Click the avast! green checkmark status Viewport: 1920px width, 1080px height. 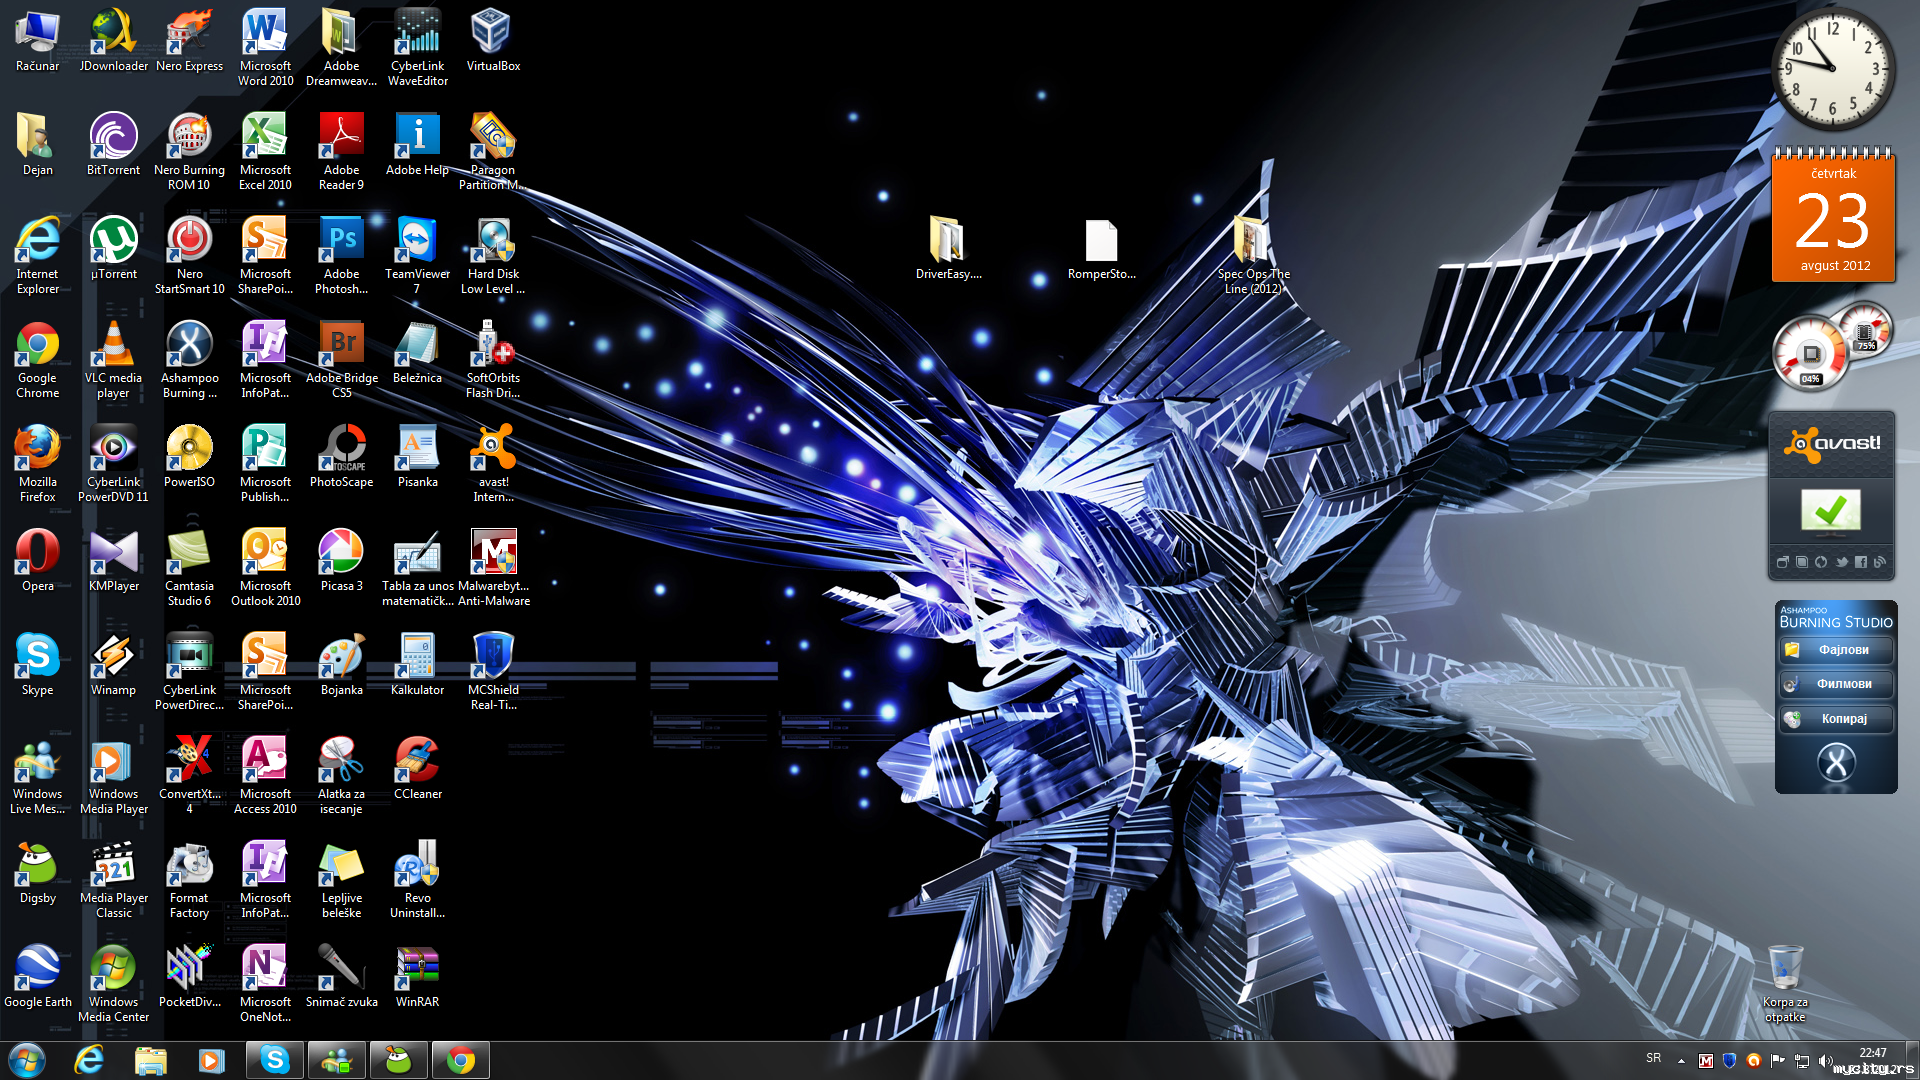[x=1831, y=510]
